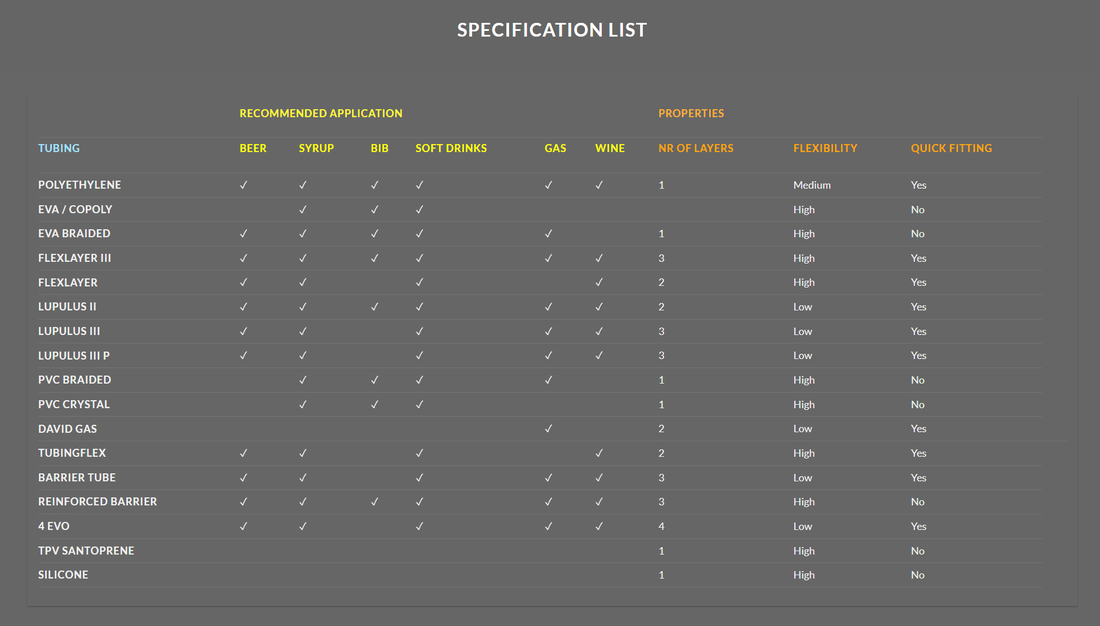Click the BARRIER TUBE row label
Image resolution: width=1100 pixels, height=626 pixels.
click(x=77, y=478)
